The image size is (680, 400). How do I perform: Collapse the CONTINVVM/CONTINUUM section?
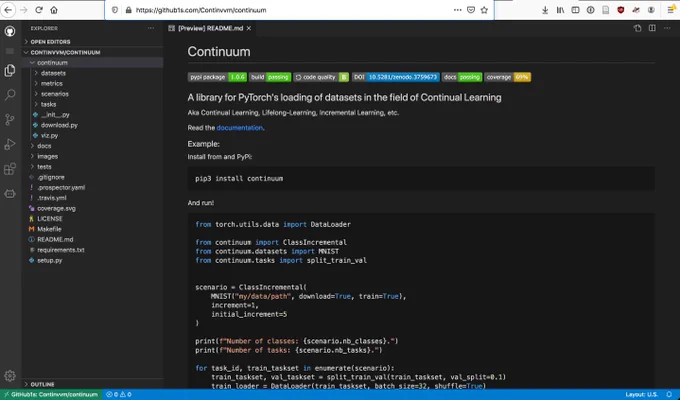click(x=92, y=52)
